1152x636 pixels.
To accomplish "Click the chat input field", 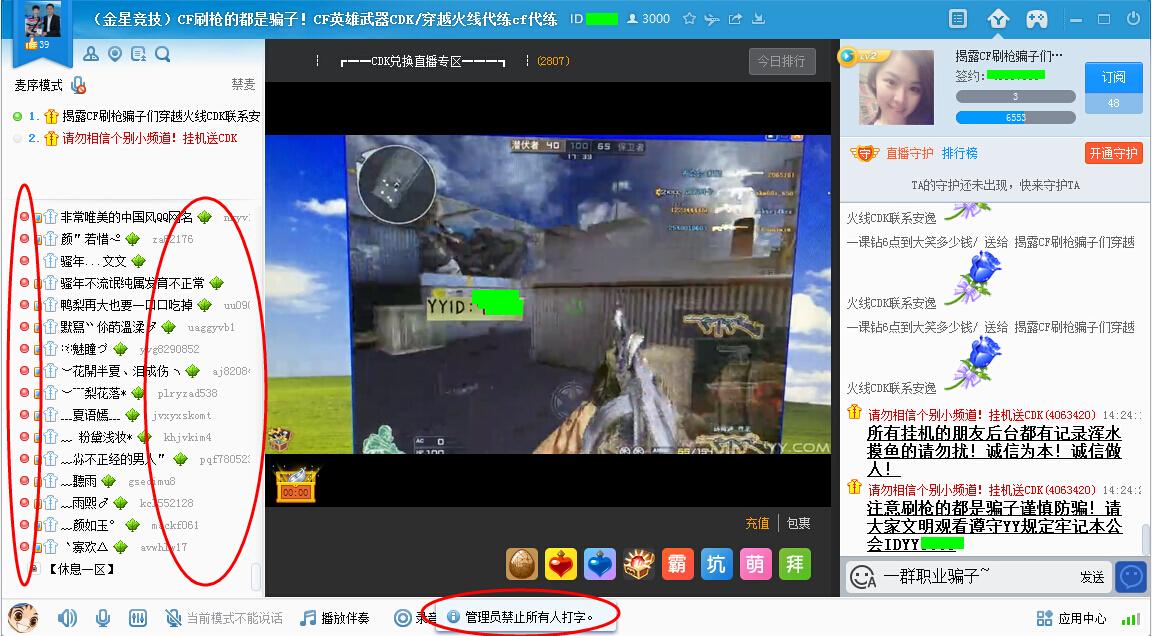I will coord(977,577).
